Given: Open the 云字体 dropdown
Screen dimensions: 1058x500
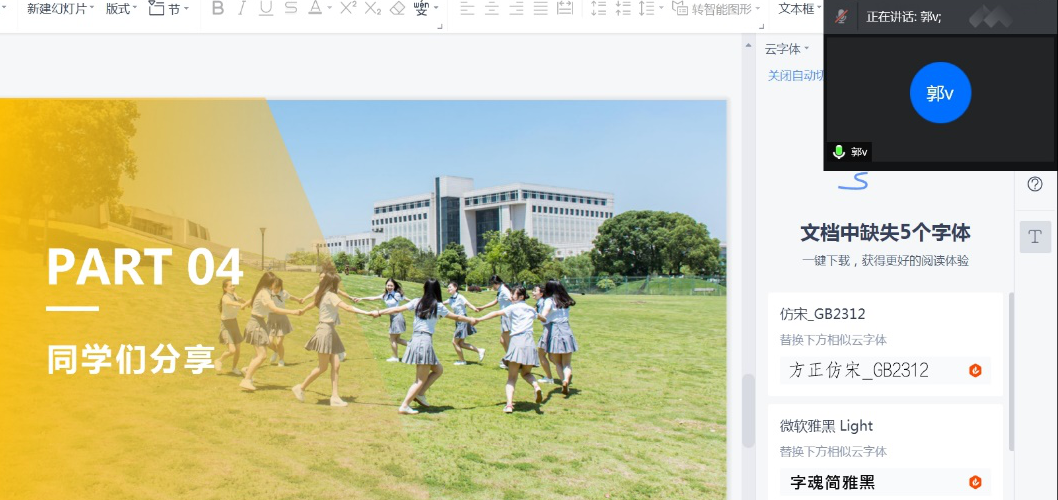Looking at the screenshot, I should 787,49.
